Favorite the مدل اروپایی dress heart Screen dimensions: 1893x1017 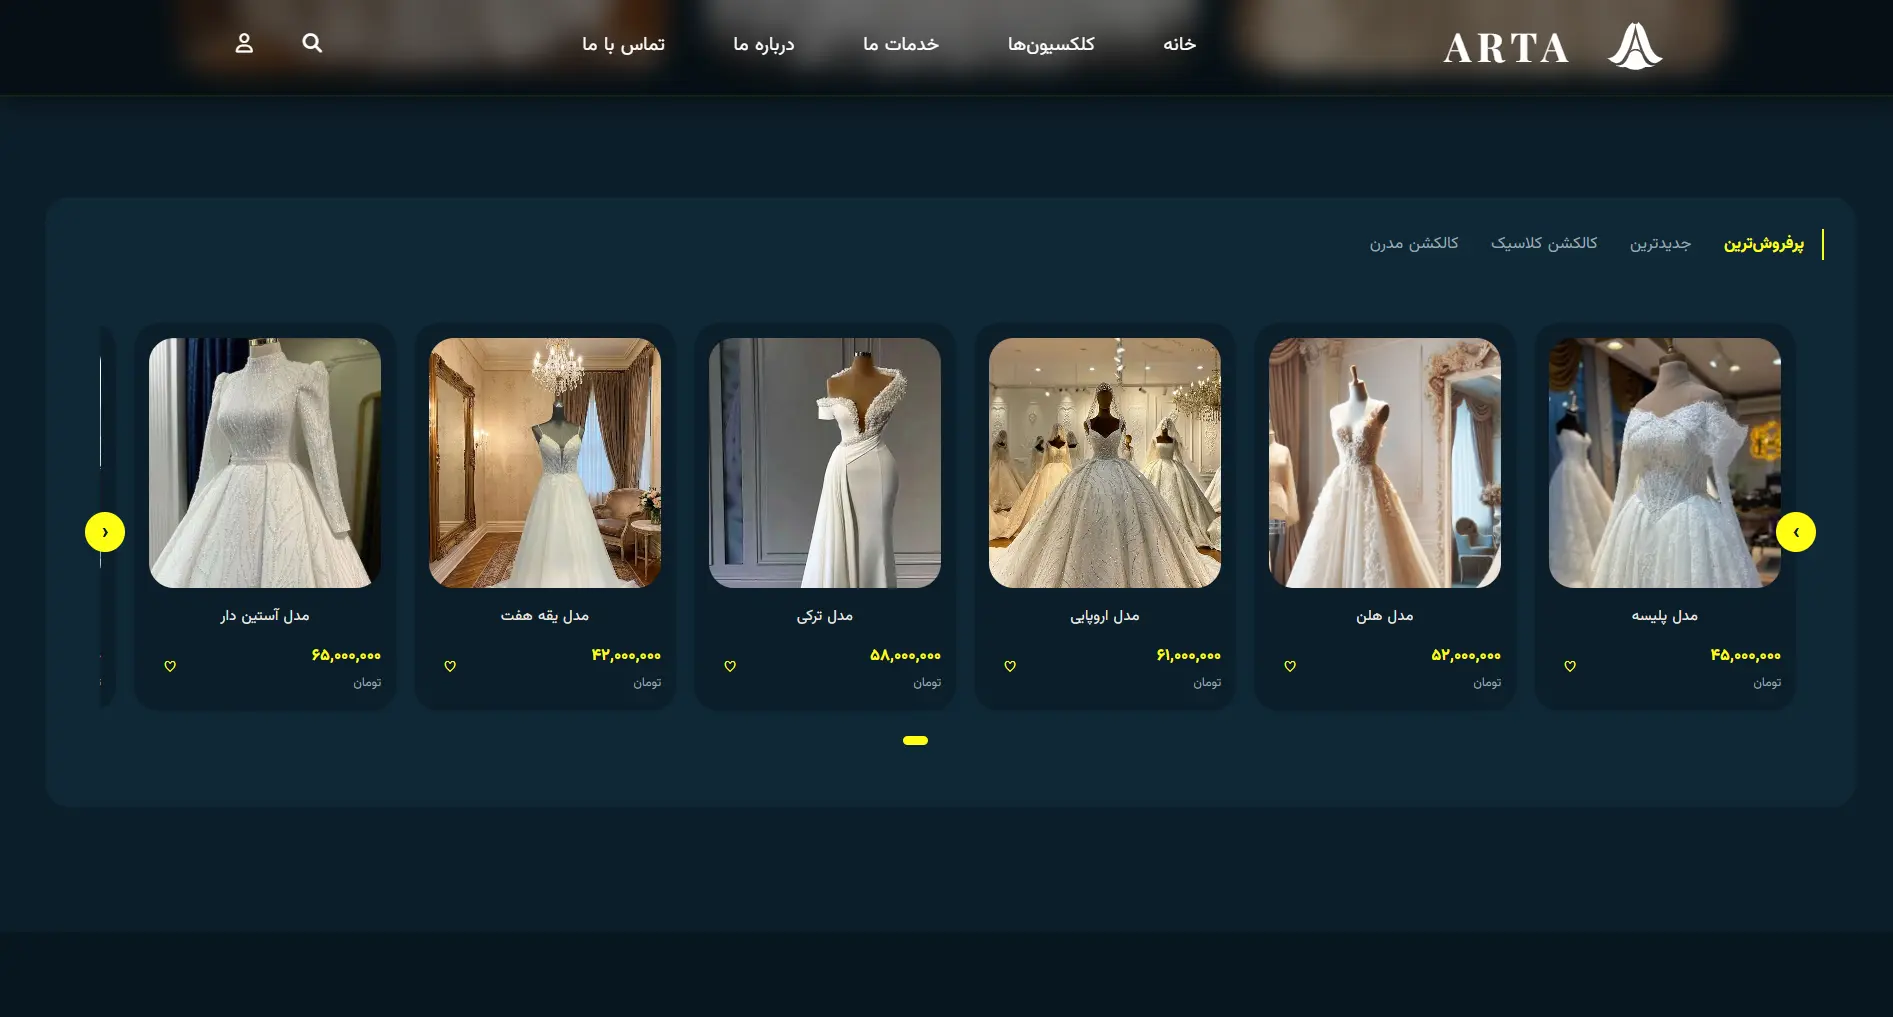point(1010,666)
